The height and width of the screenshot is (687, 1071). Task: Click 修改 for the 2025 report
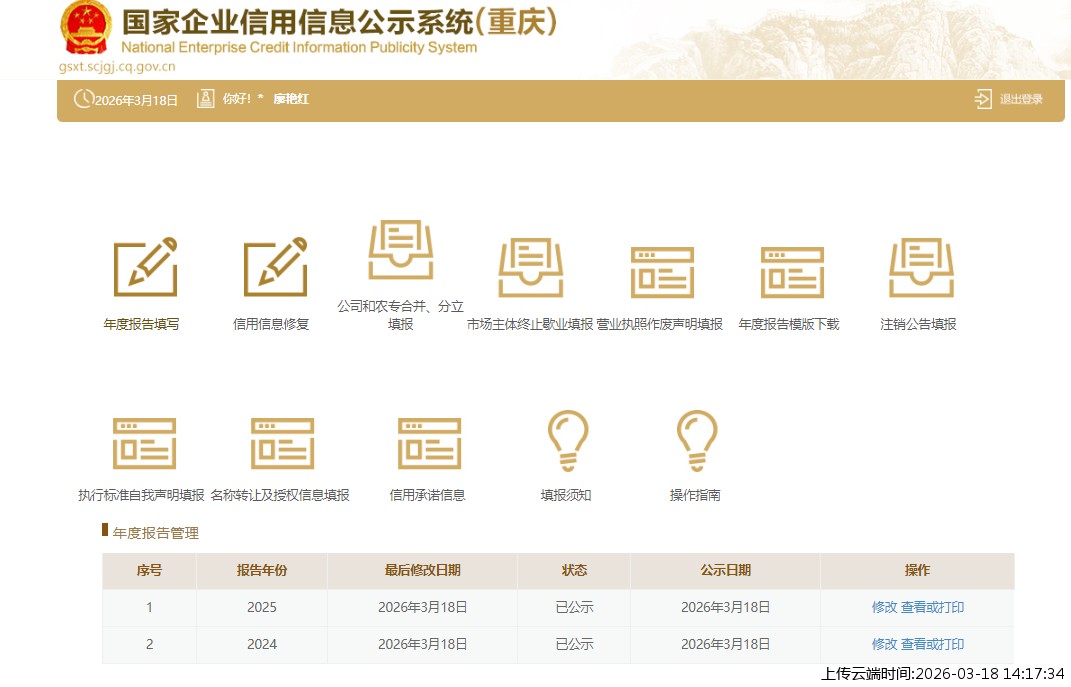click(884, 607)
